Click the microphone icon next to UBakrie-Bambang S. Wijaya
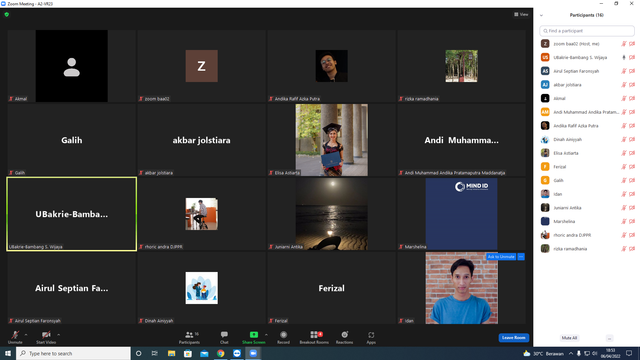 click(x=624, y=58)
